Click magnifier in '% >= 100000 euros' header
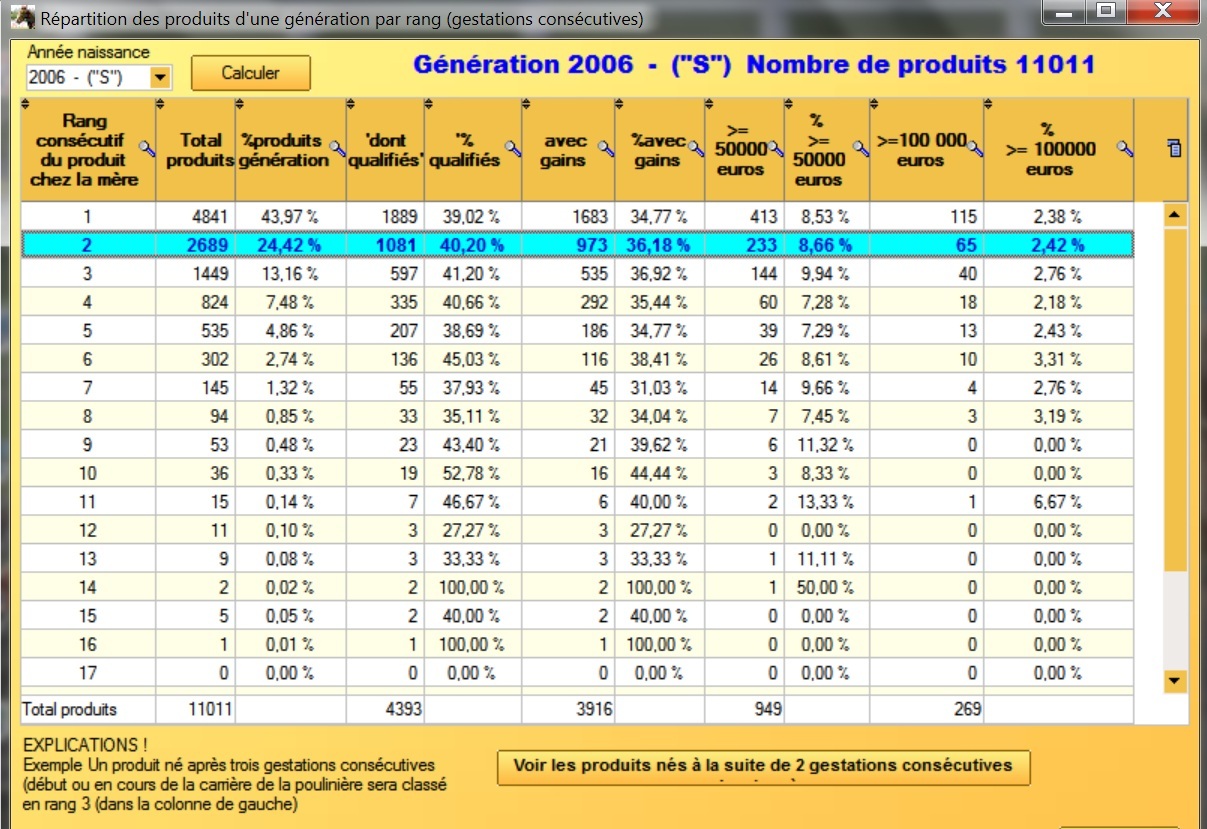This screenshot has width=1207, height=829. 1125,149
